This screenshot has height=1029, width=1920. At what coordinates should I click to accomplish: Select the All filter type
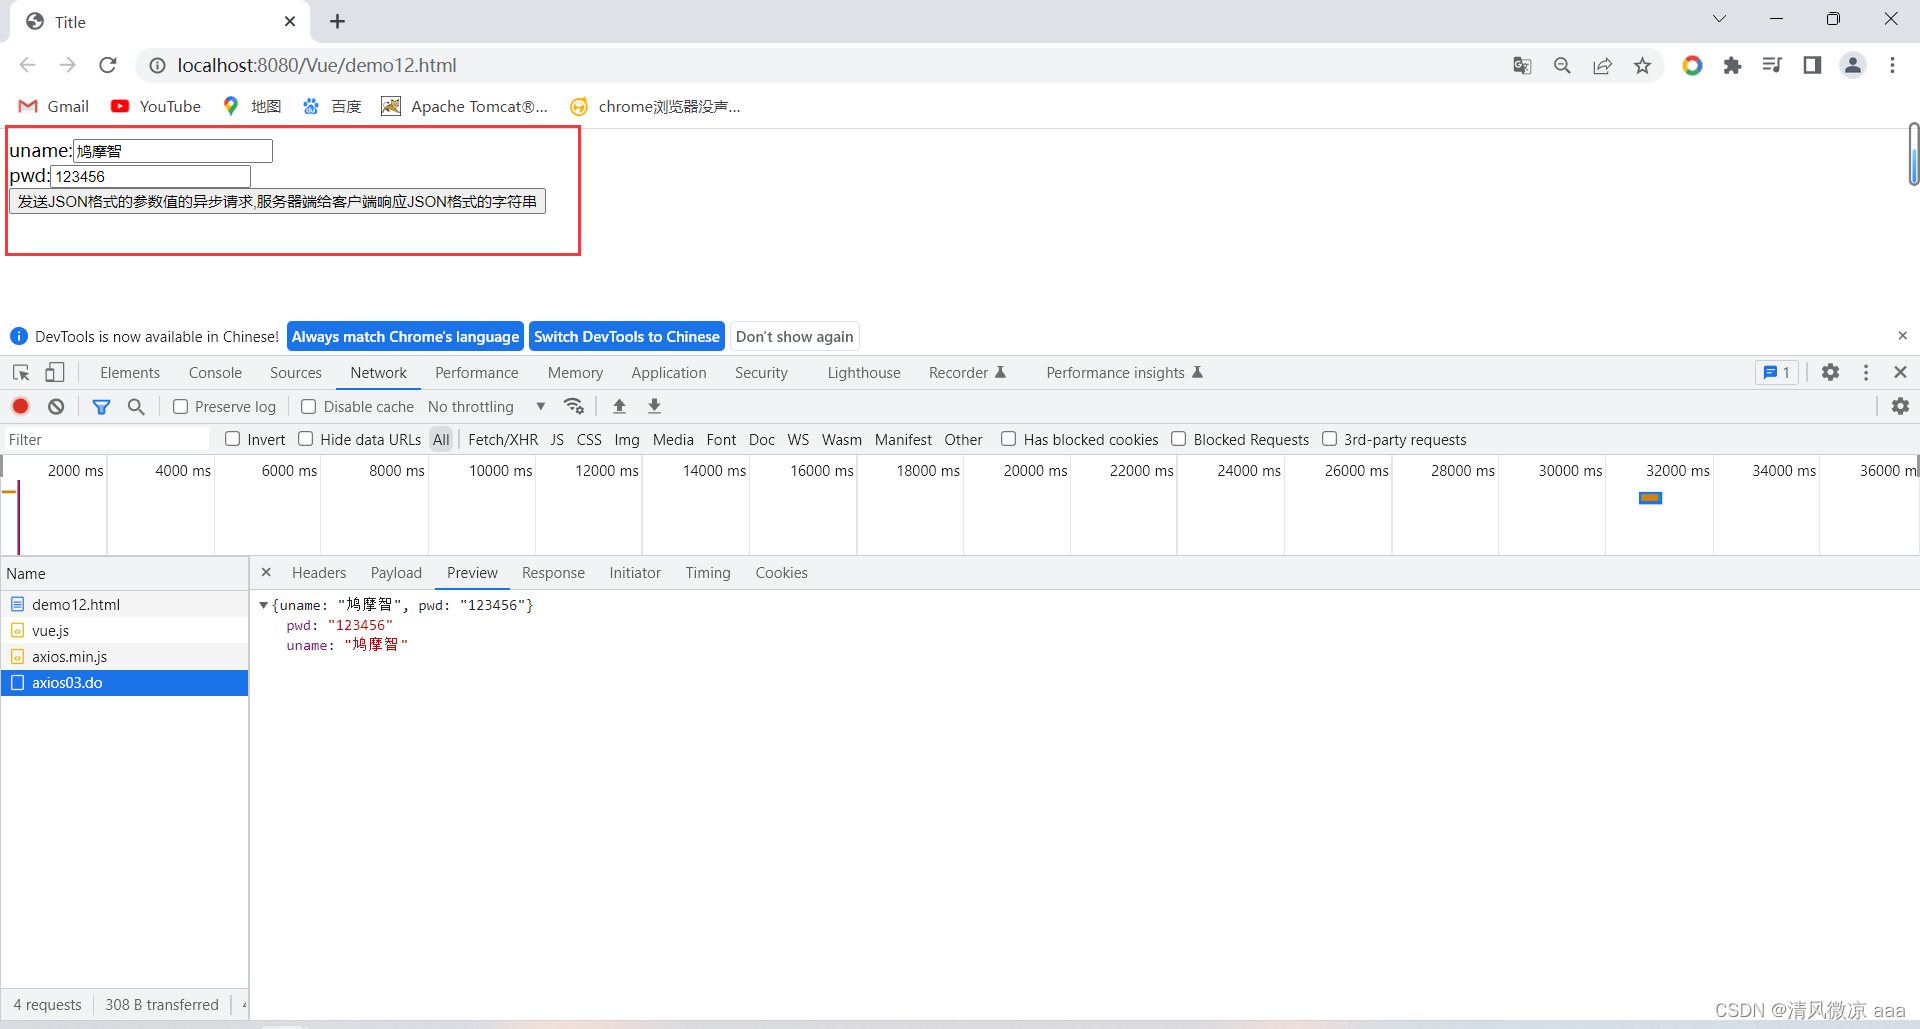click(441, 439)
